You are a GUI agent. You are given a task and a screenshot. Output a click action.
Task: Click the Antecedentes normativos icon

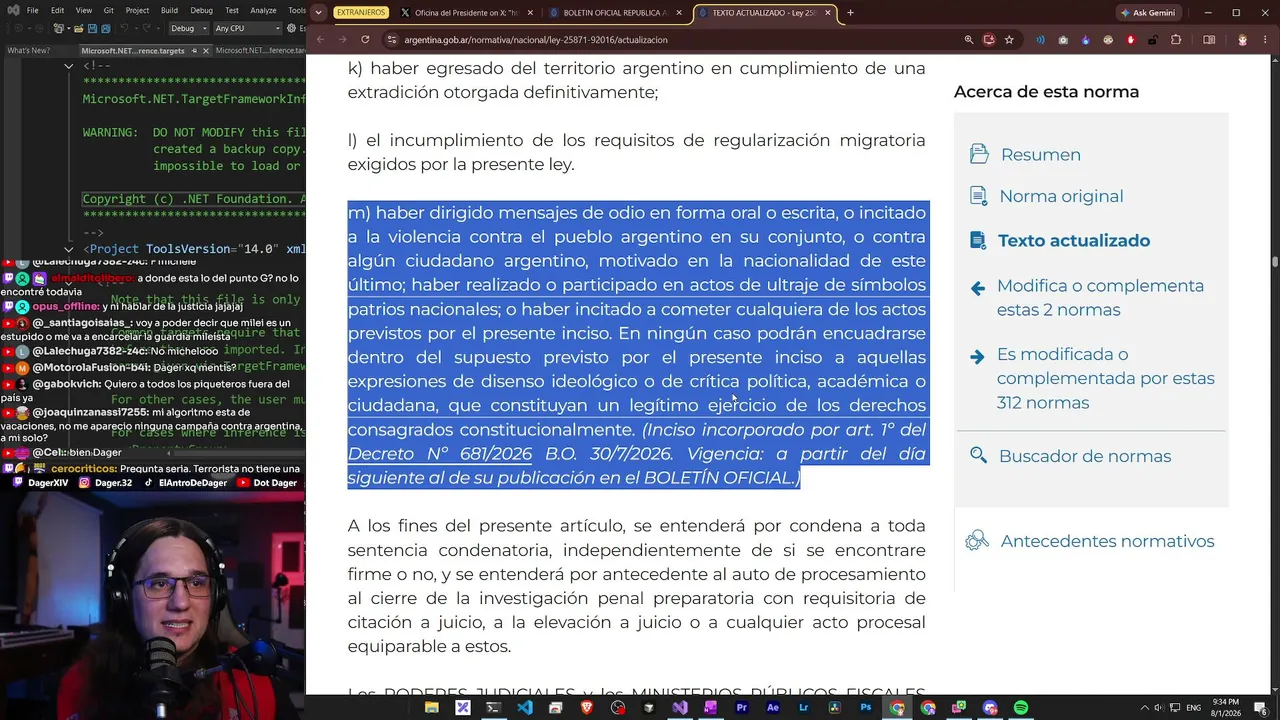point(977,541)
